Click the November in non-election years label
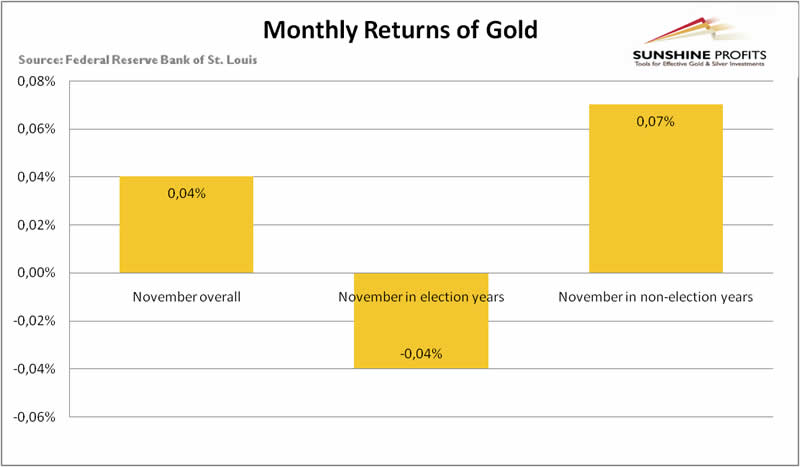The width and height of the screenshot is (800, 467). [x=656, y=297]
